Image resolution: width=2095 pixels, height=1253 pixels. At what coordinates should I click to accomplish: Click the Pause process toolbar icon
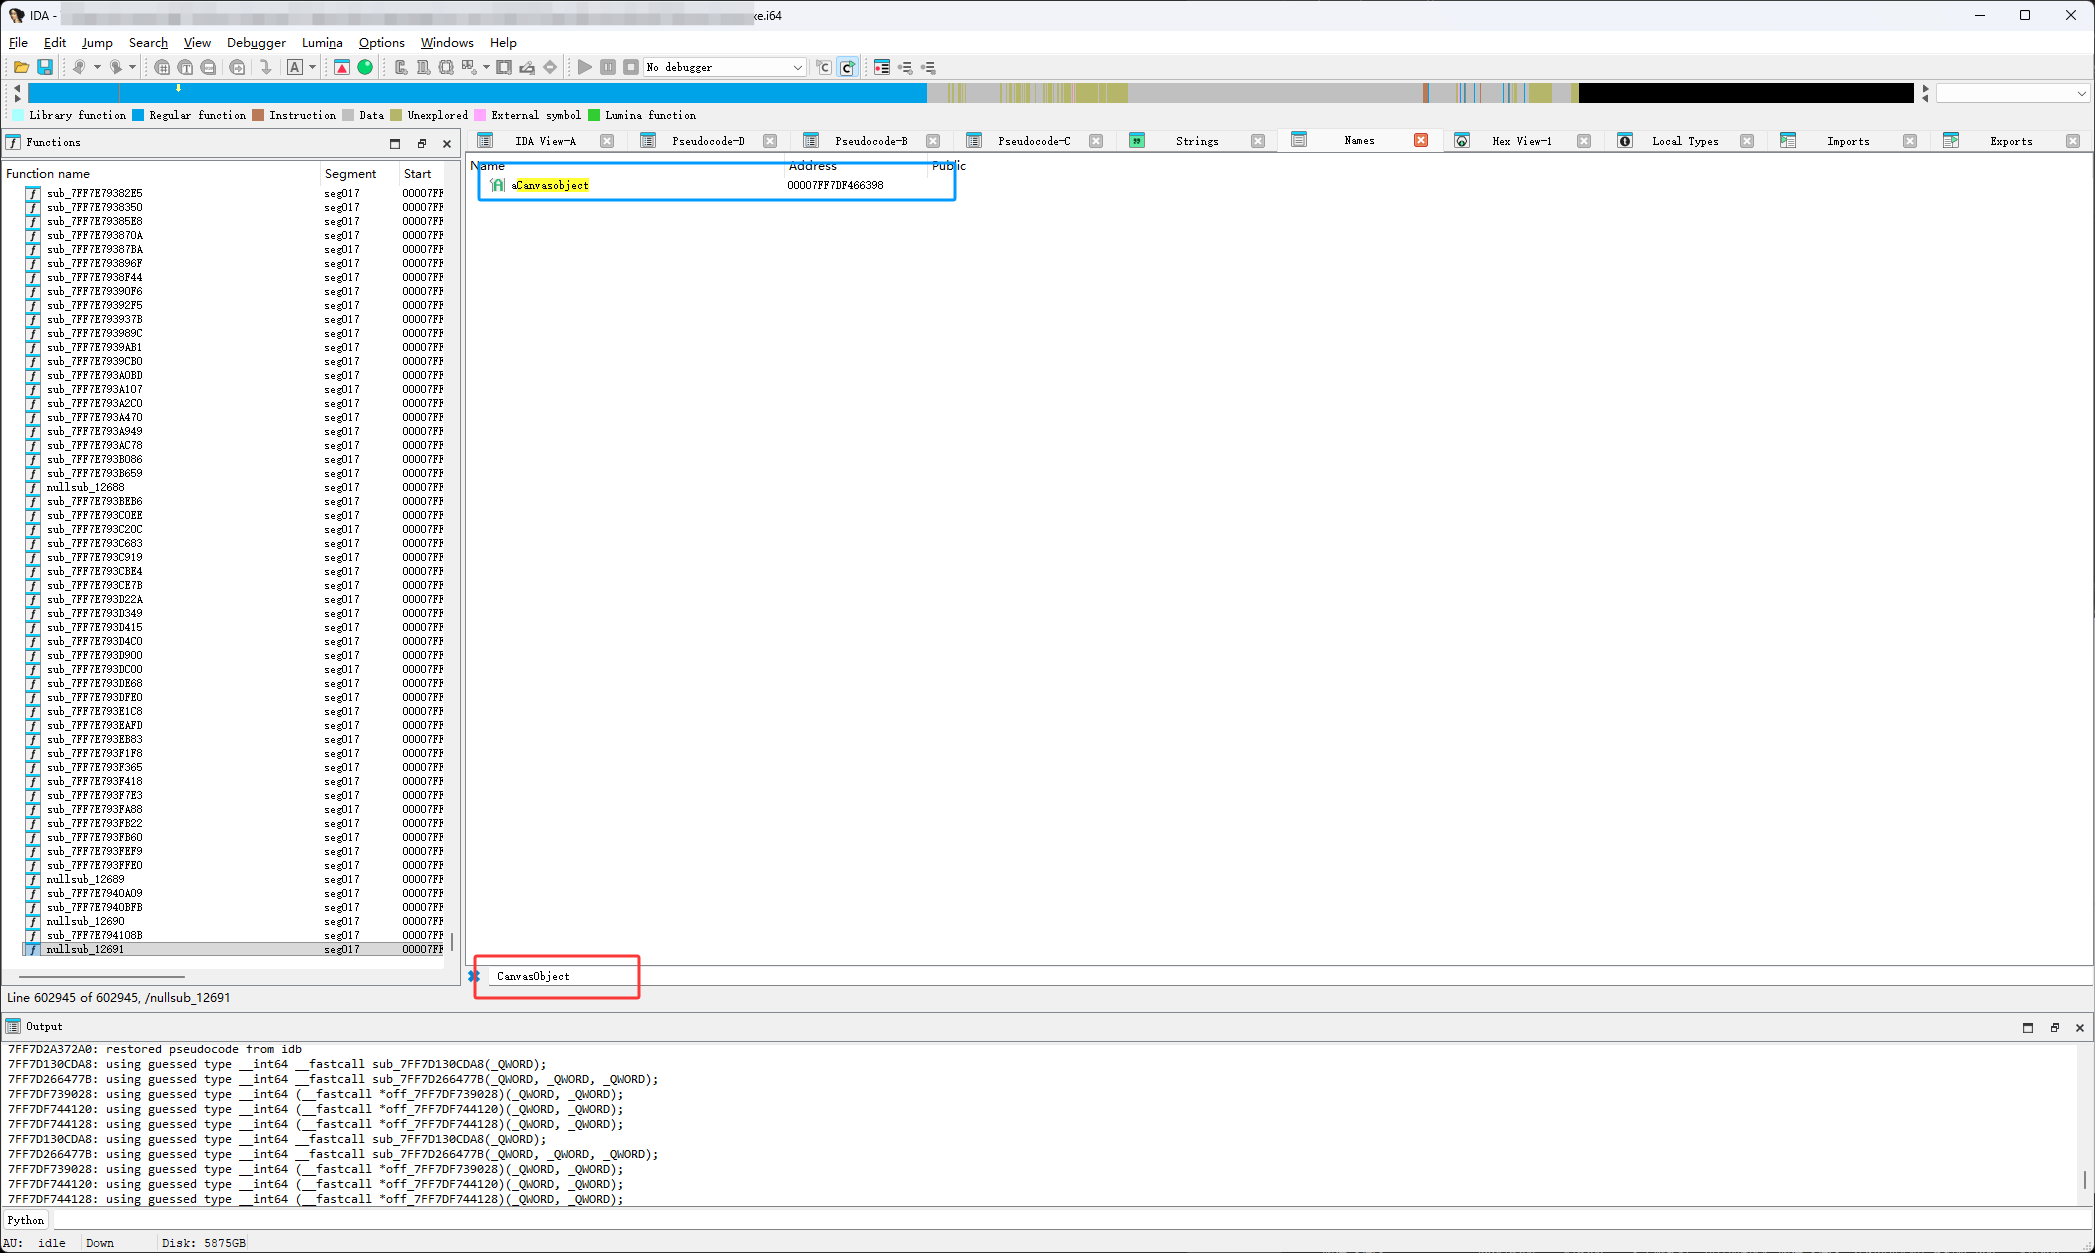tap(608, 67)
